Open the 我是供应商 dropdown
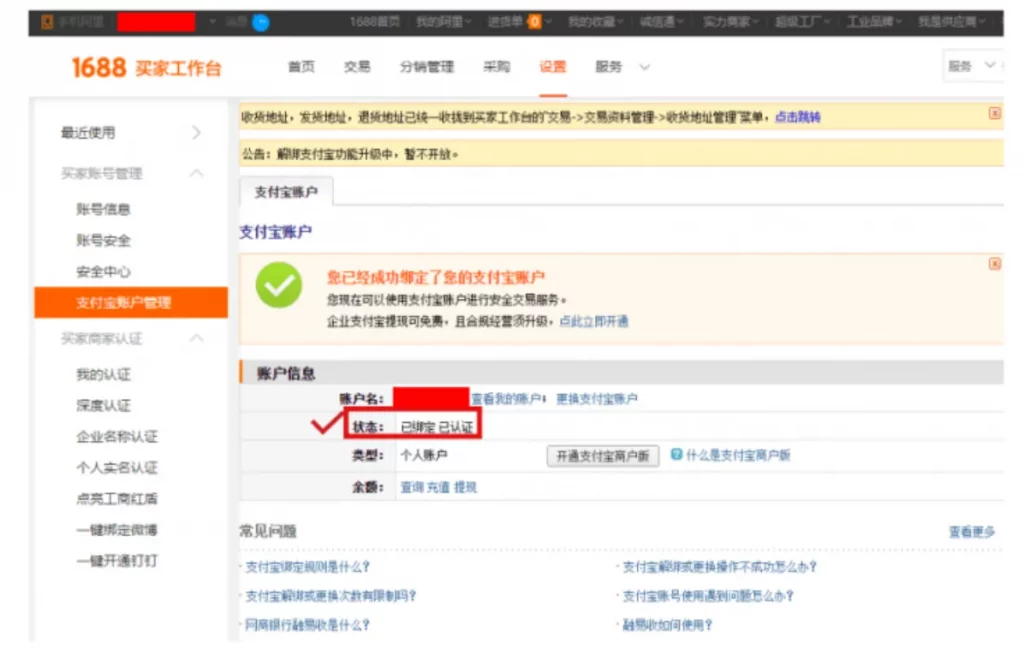The image size is (1024, 656). (x=951, y=22)
